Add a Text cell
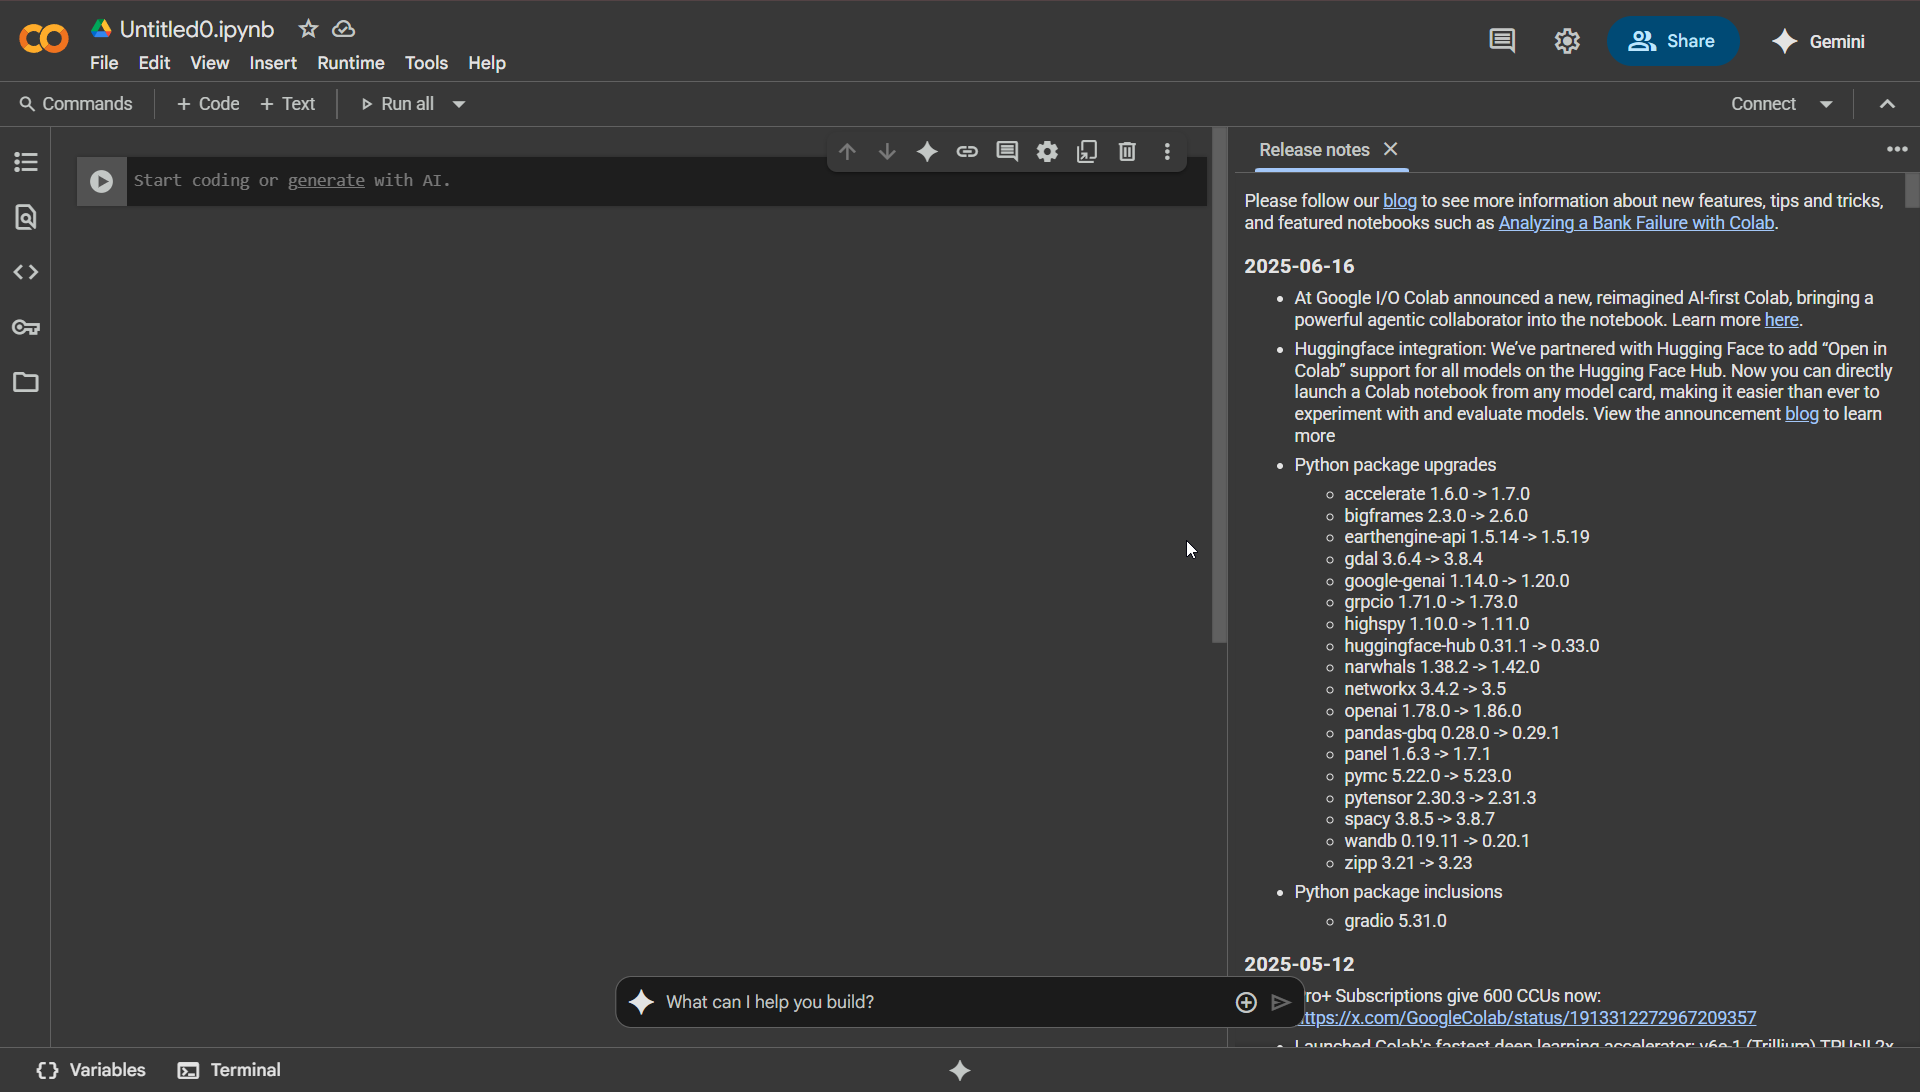 tap(288, 104)
